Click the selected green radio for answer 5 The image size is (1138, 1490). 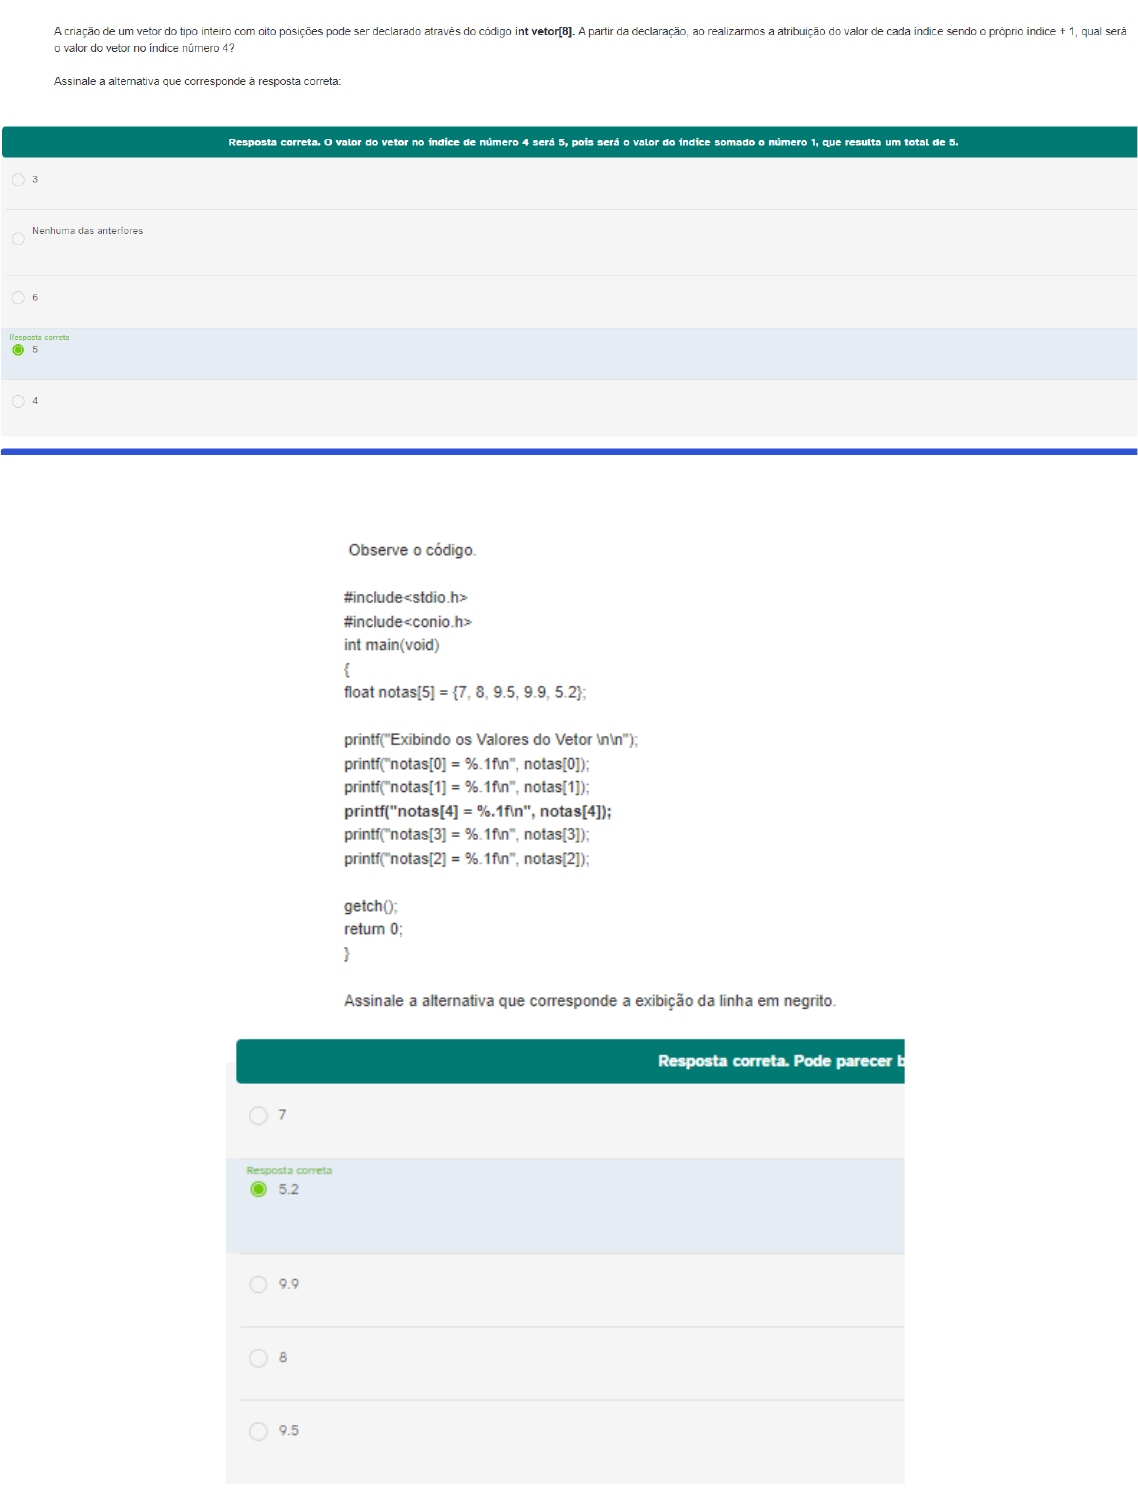(18, 350)
